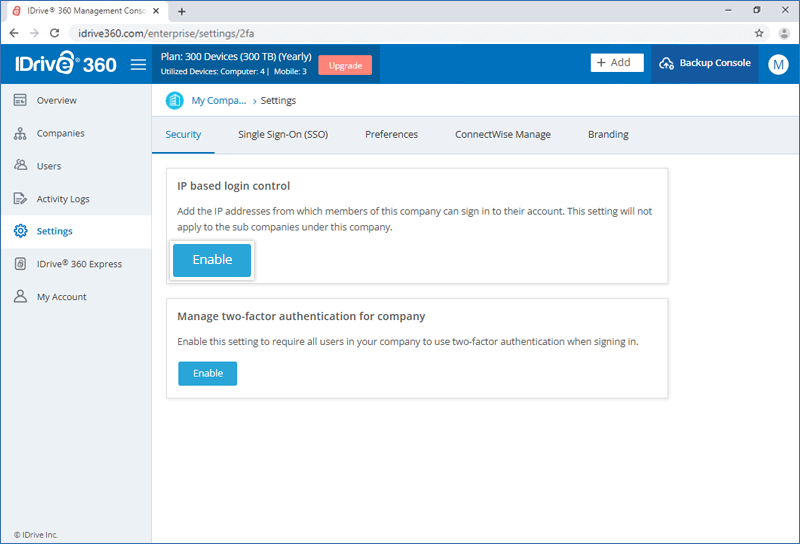Bookmark page with star icon

[759, 33]
